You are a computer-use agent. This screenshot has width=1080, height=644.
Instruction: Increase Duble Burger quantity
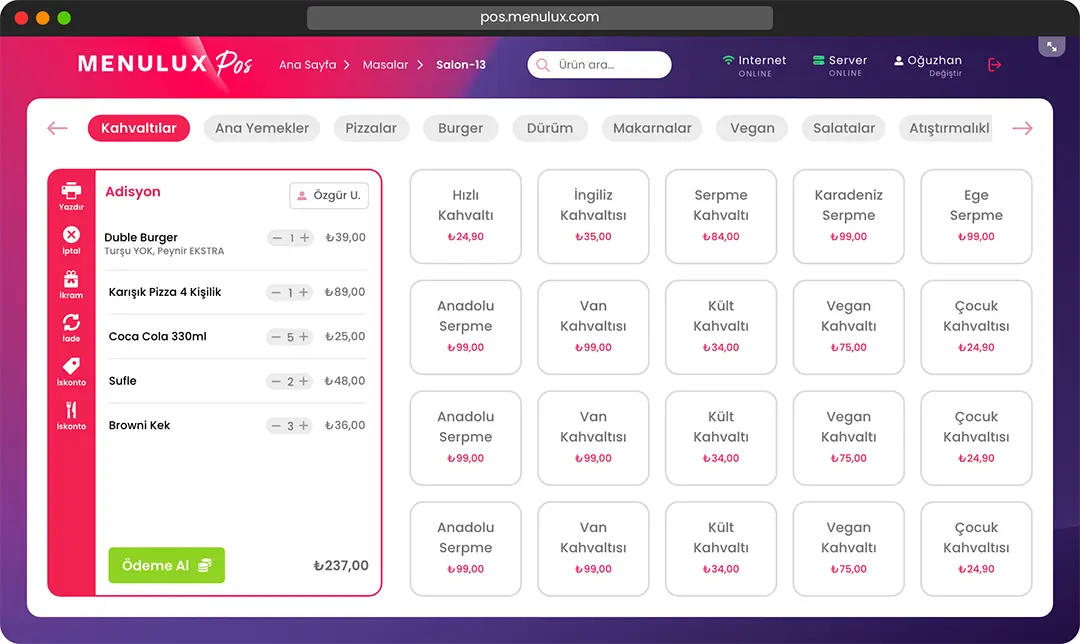pyautogui.click(x=304, y=238)
